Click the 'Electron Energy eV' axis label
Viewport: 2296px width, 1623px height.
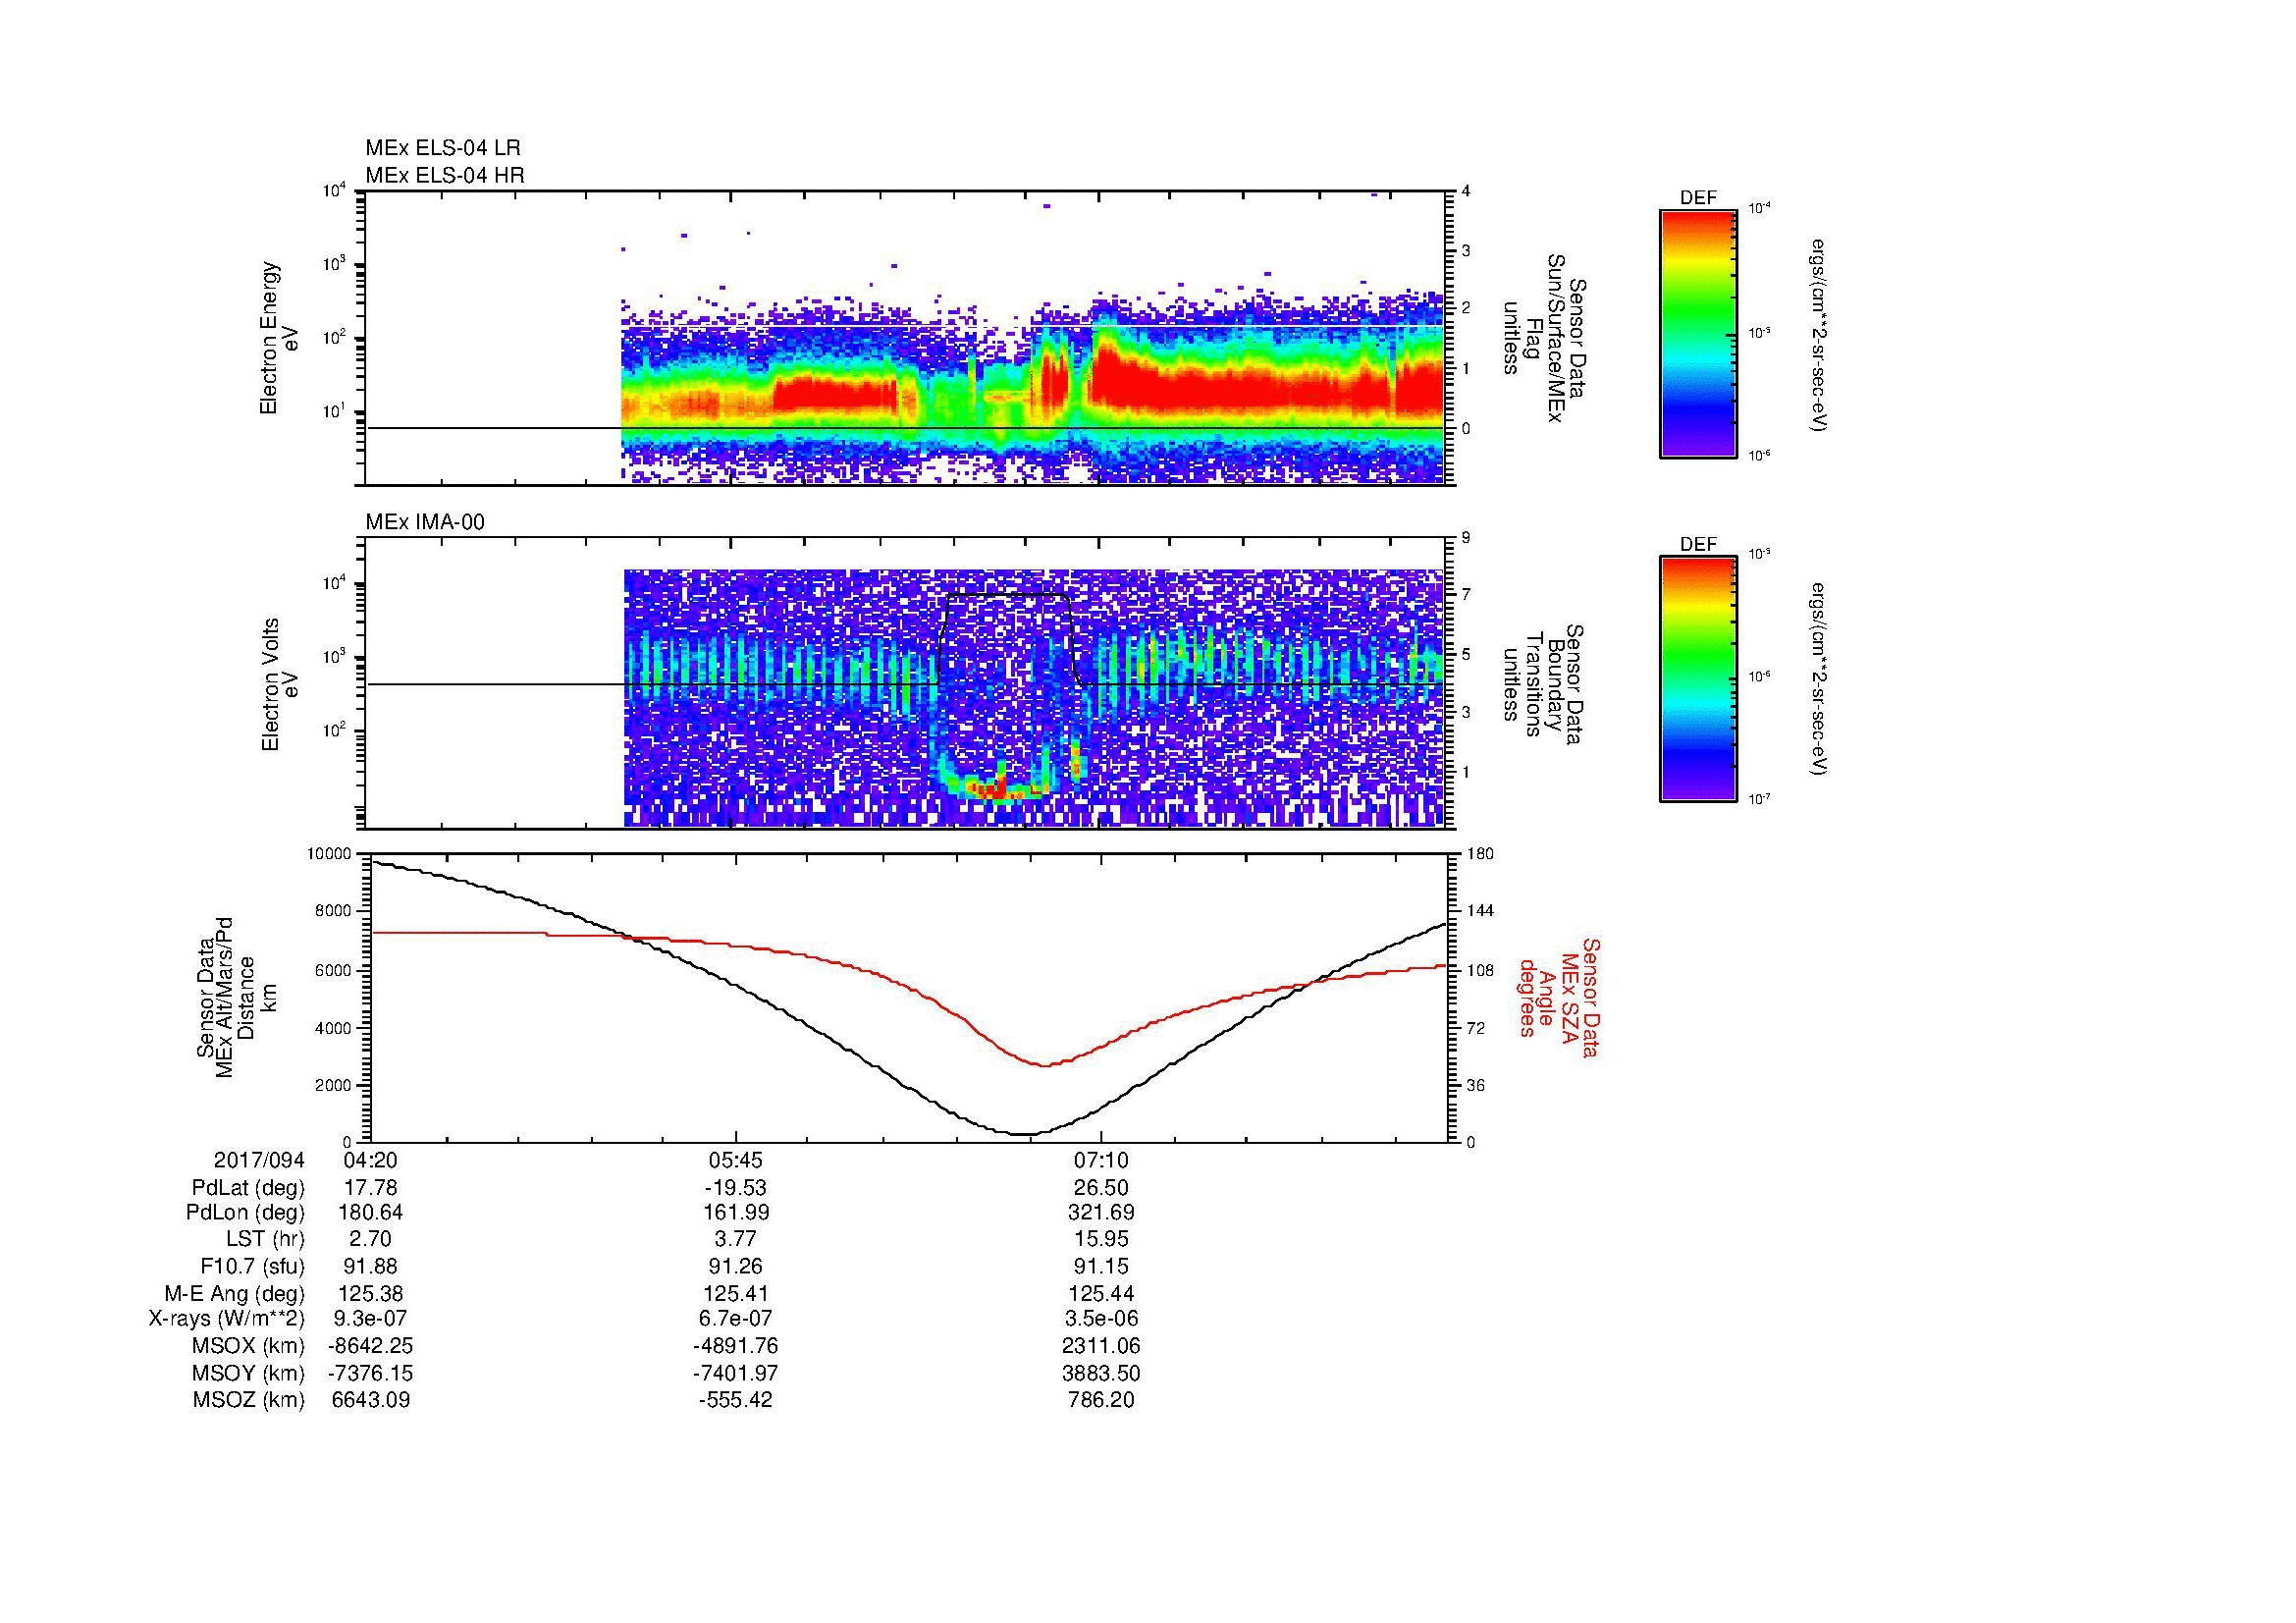279,338
